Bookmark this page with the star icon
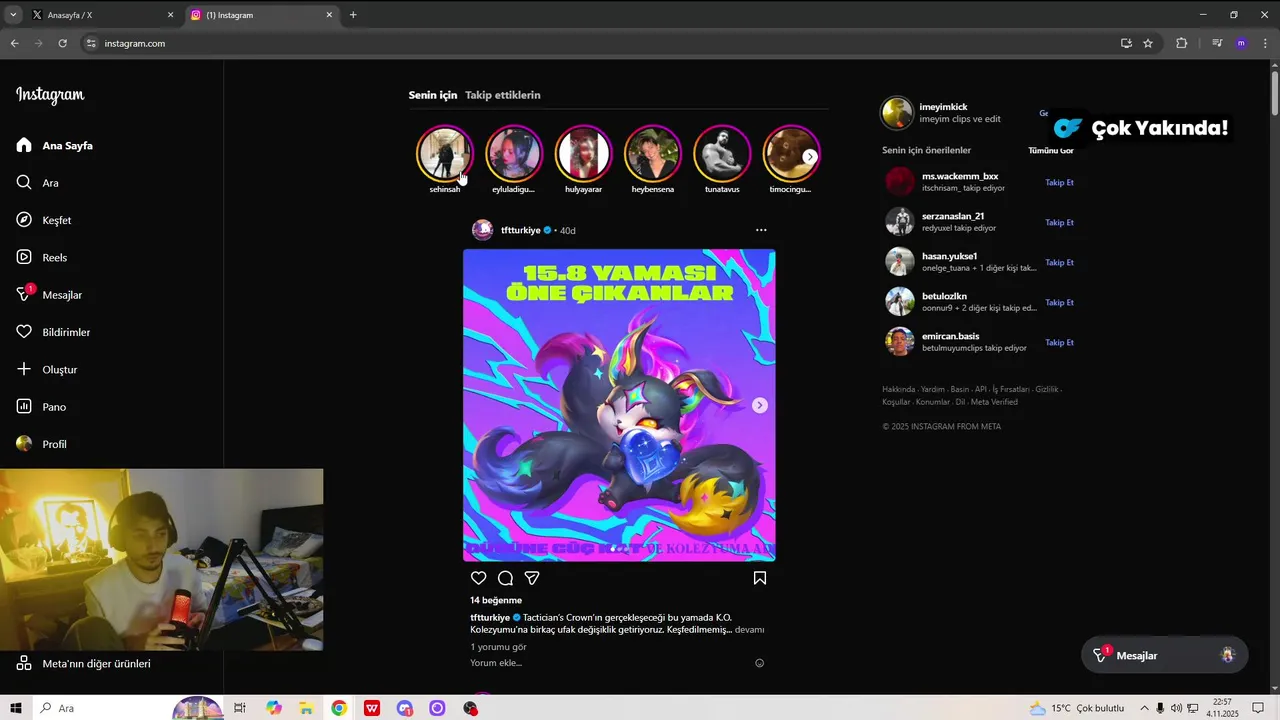 click(1148, 43)
